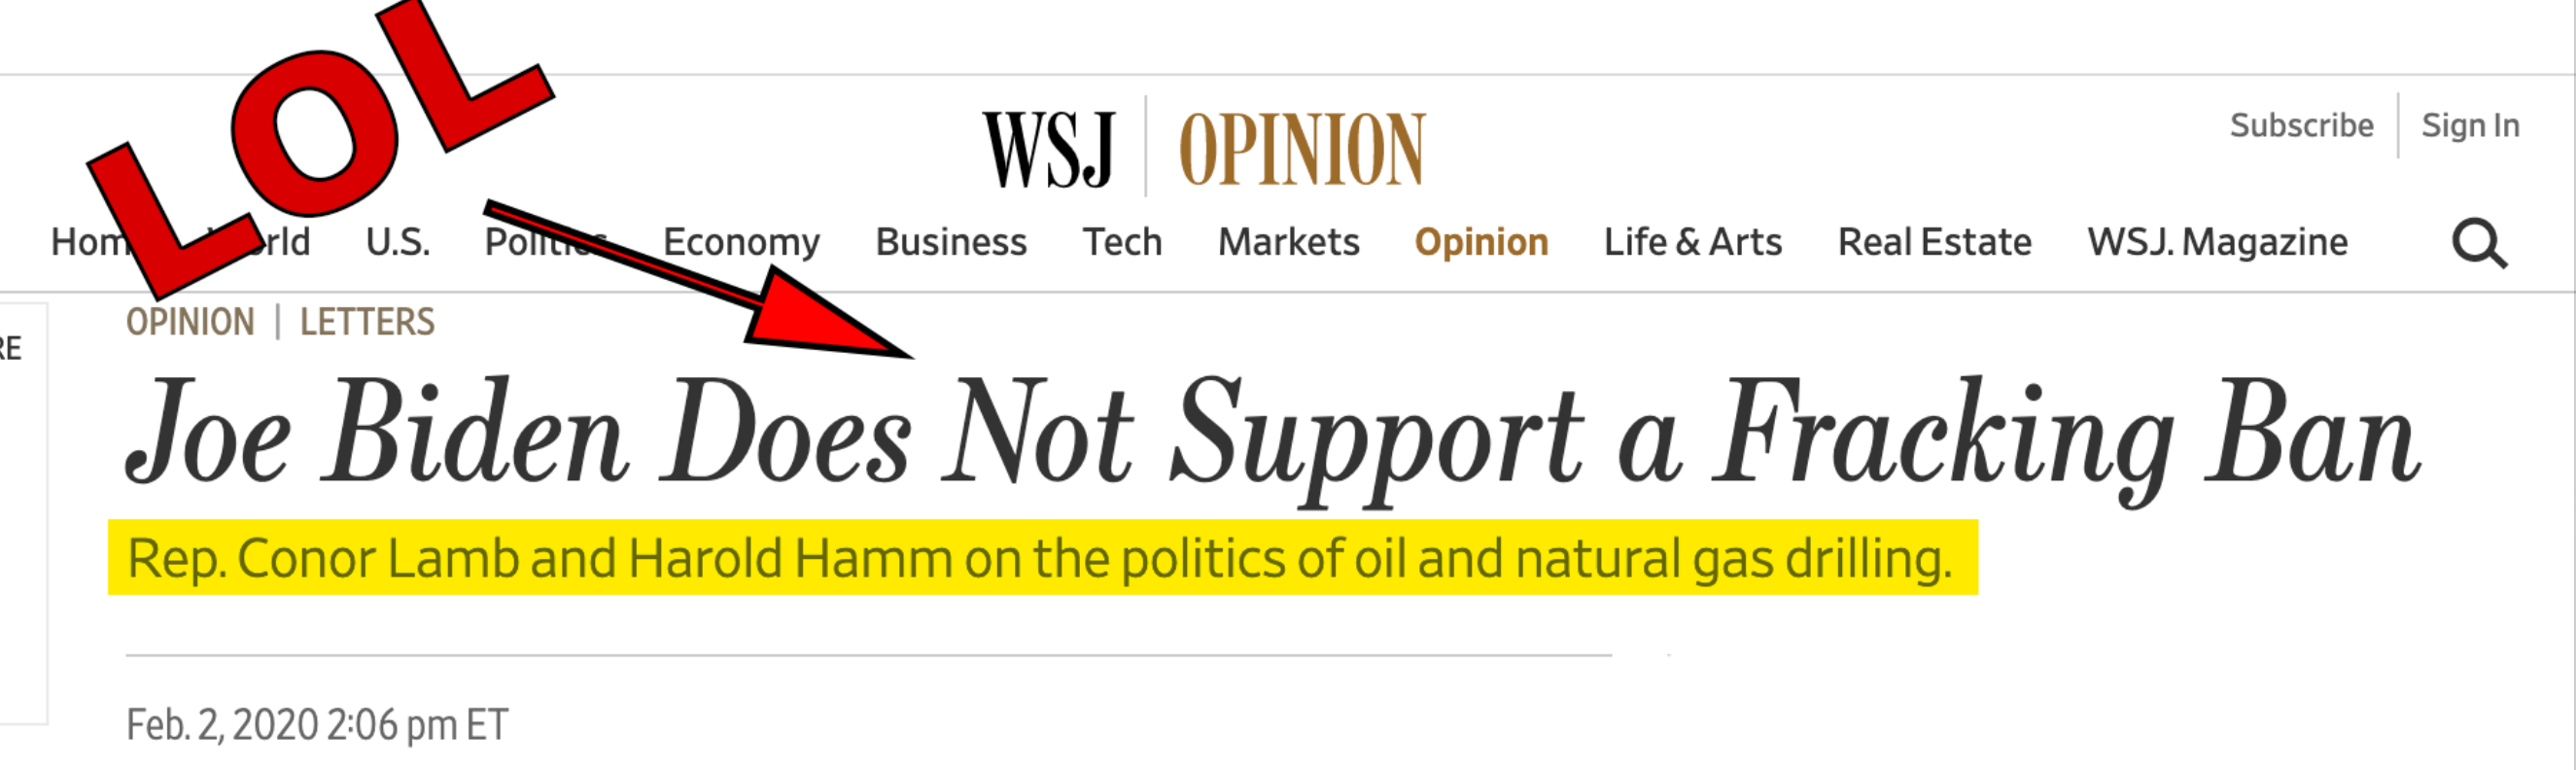The width and height of the screenshot is (2576, 770).
Task: Click the LETTERS breadcrumb link
Action: 367,322
